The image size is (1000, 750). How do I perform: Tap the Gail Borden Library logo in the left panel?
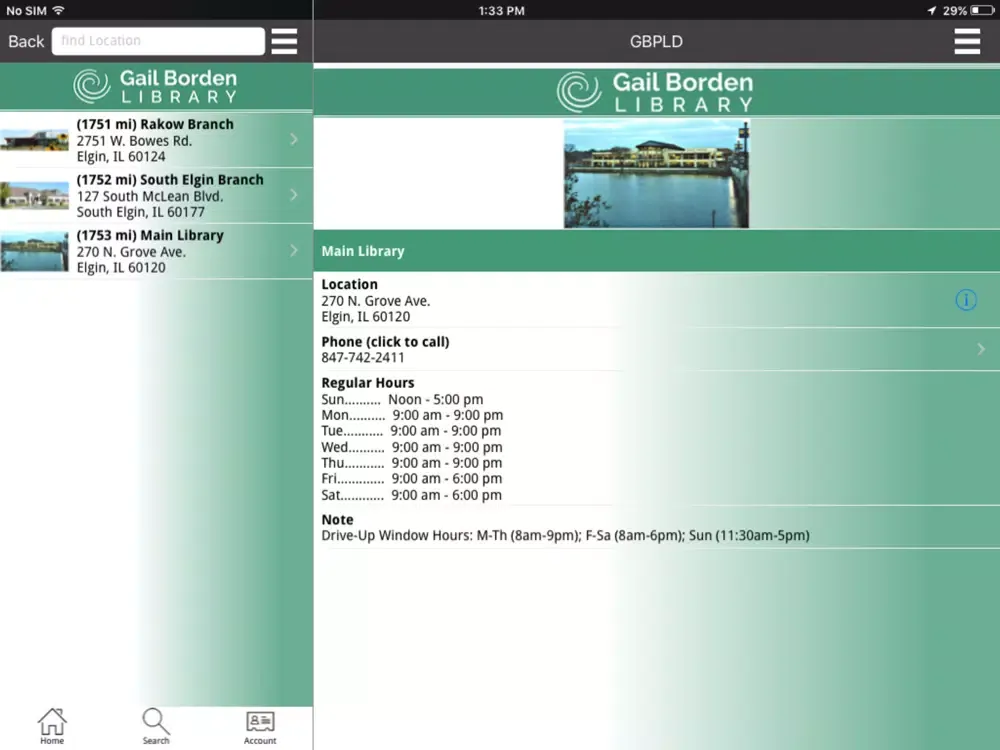(155, 87)
